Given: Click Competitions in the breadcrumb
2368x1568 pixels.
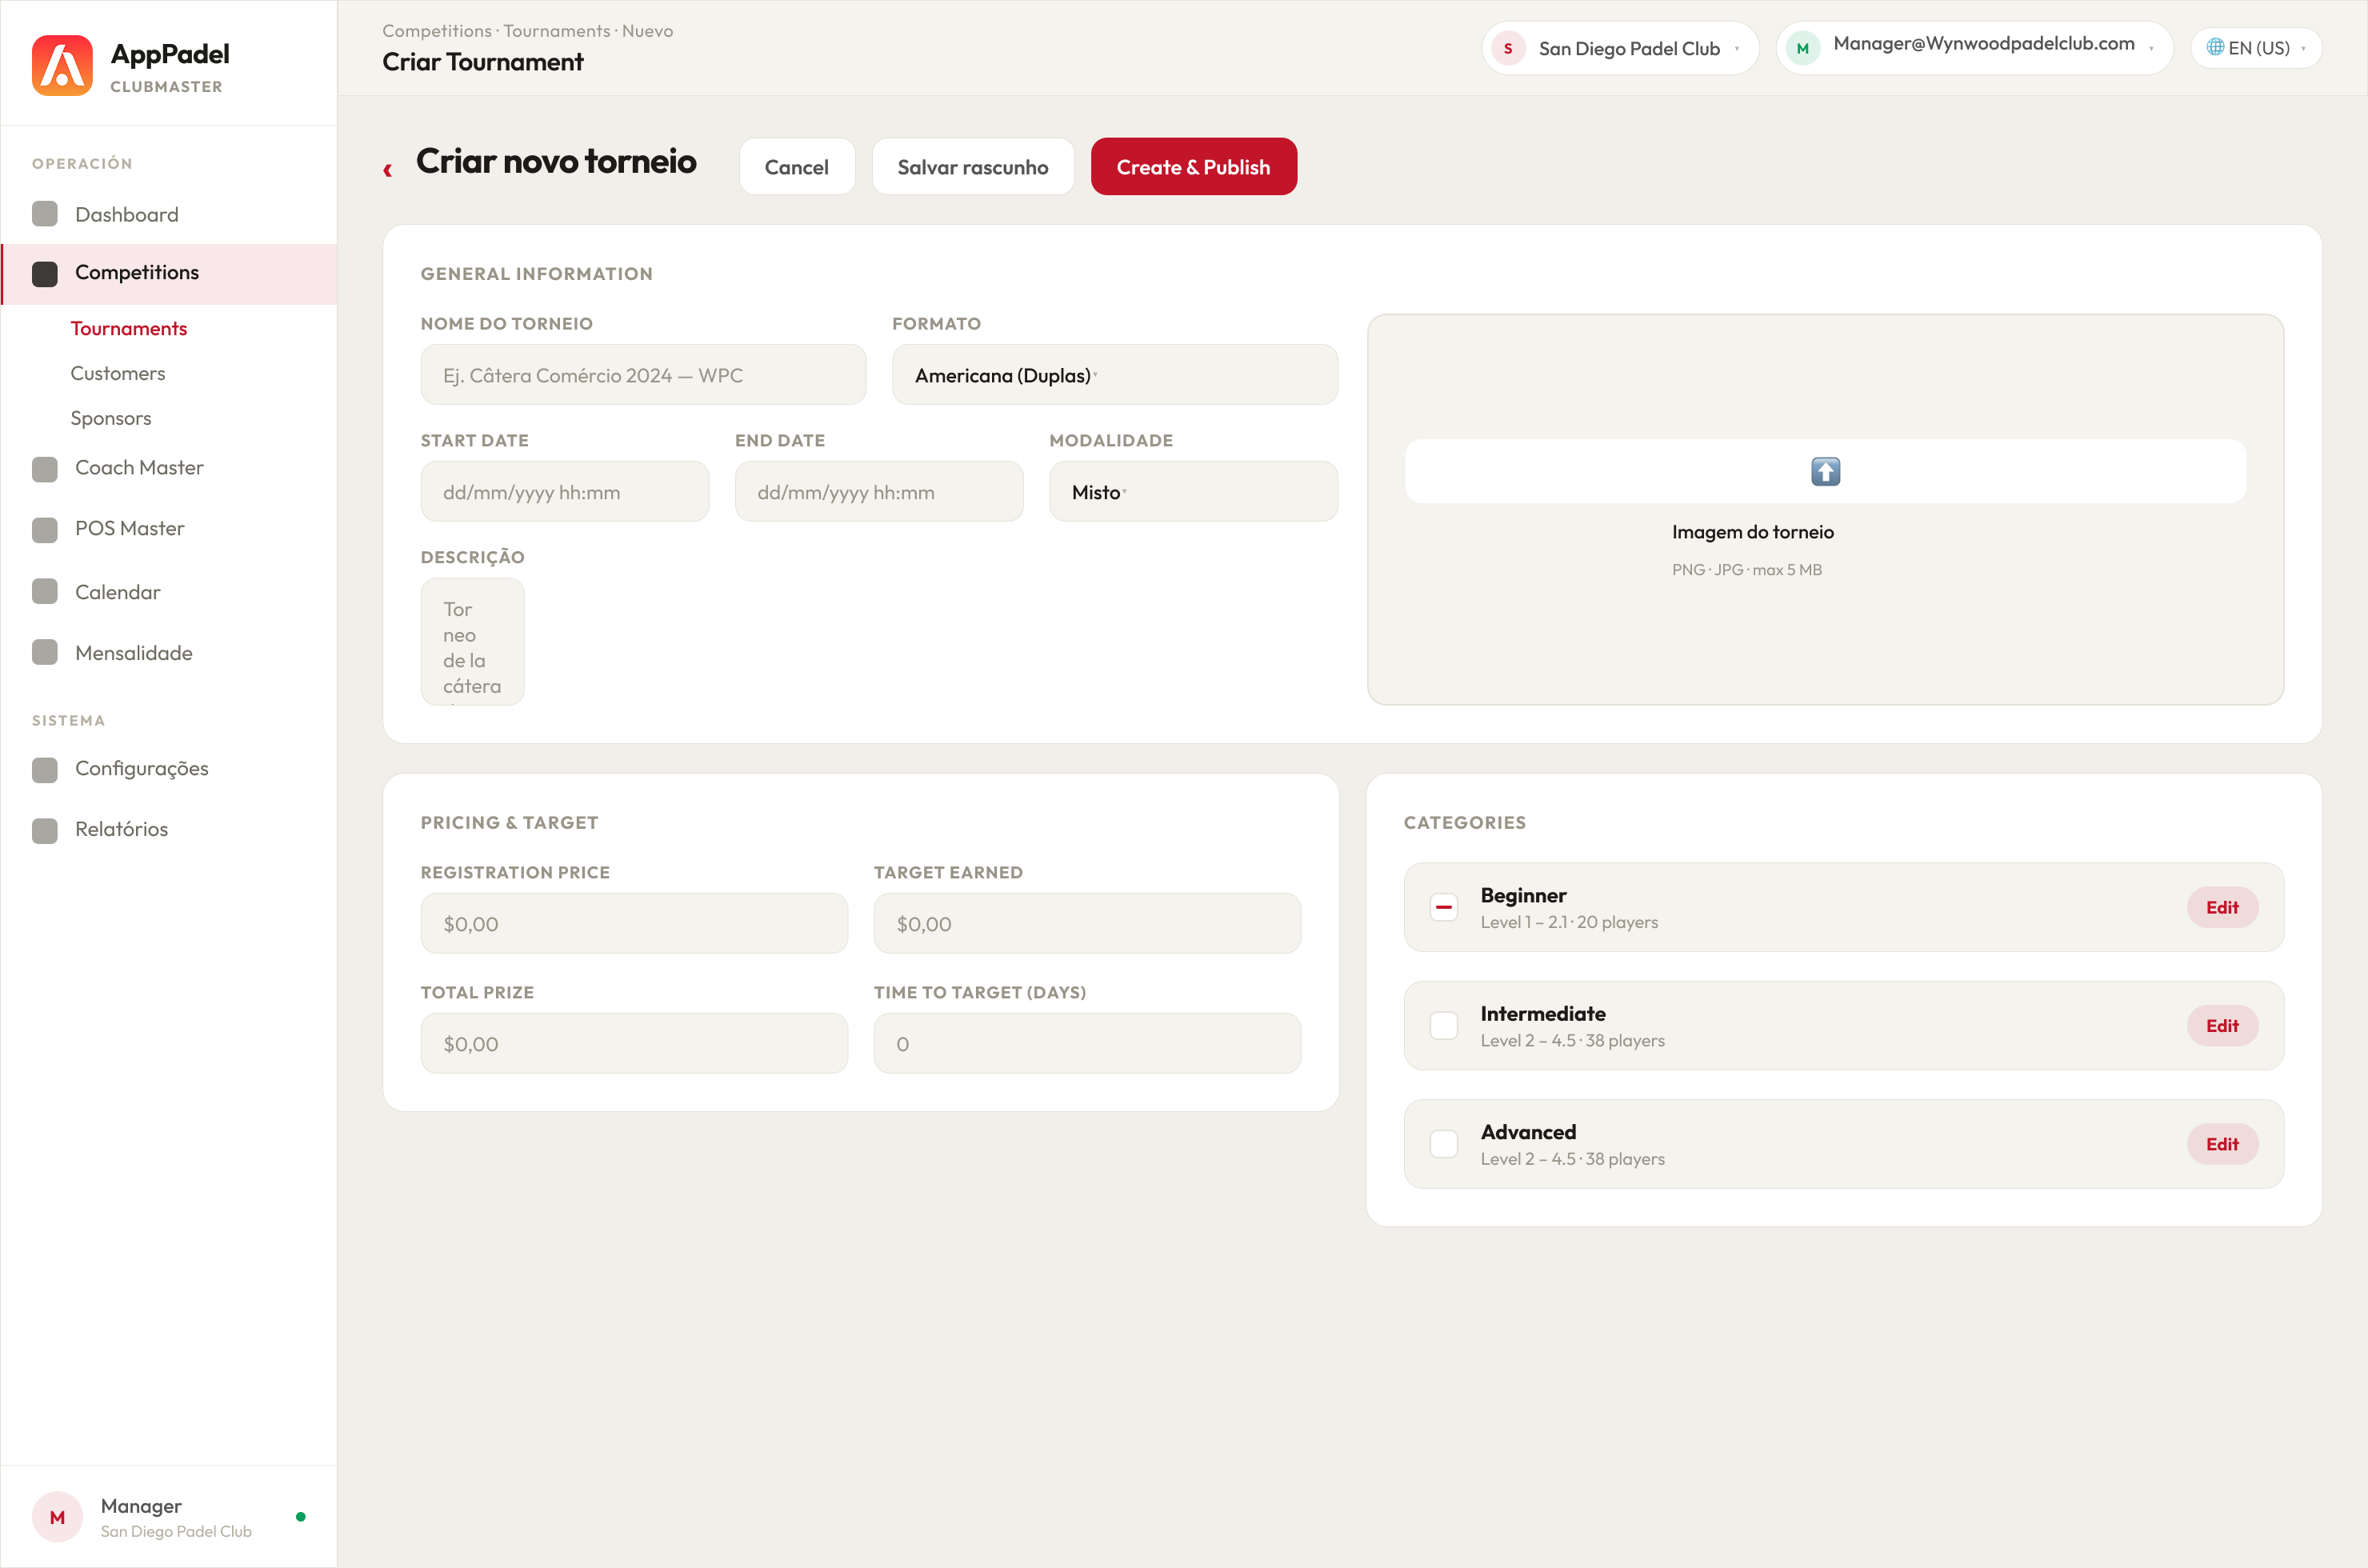Looking at the screenshot, I should (x=437, y=31).
